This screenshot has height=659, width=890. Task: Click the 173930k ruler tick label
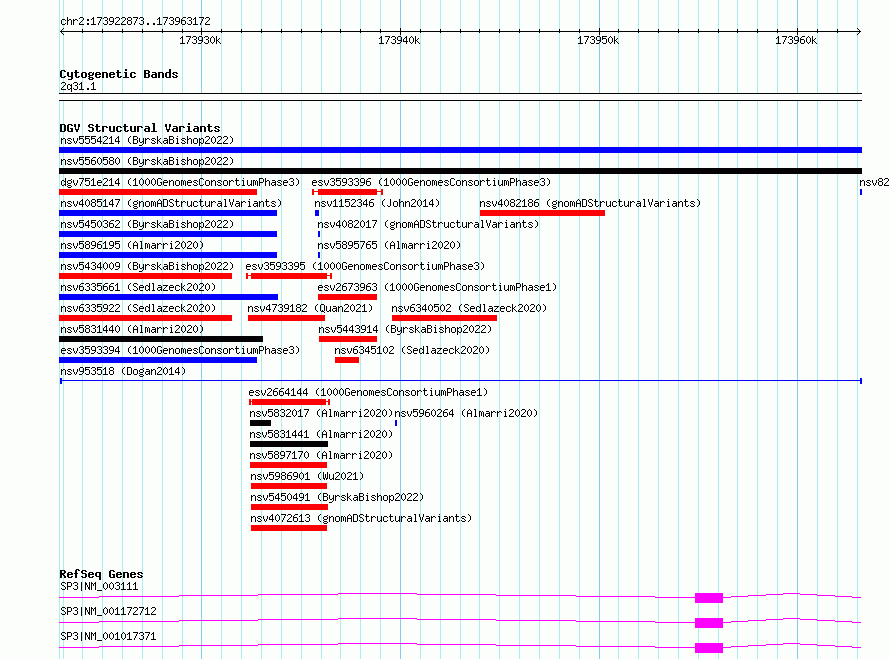coord(200,40)
